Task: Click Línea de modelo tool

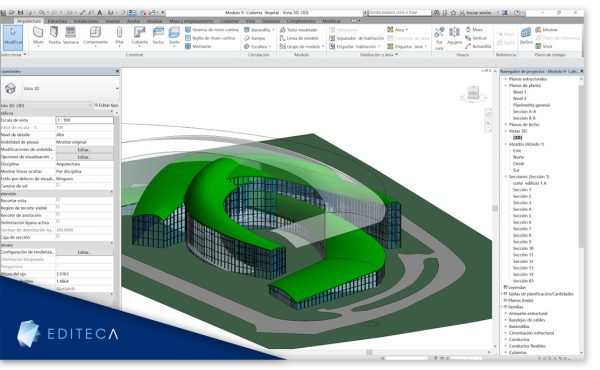Action: 299,38
